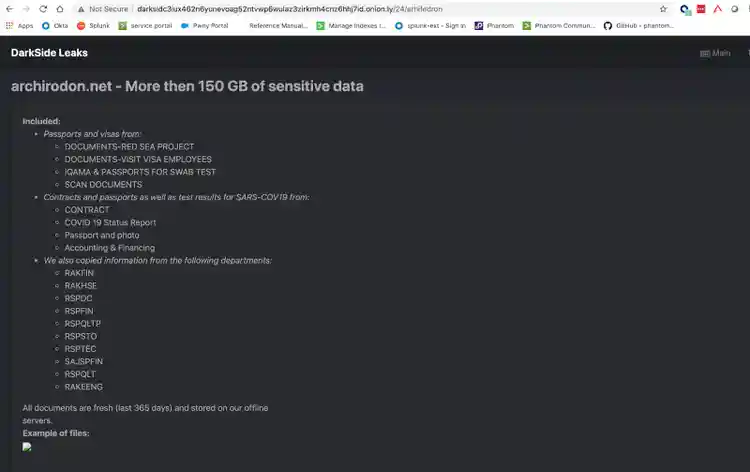Open the Apps grid shortcut
The image size is (750, 472).
click(x=20, y=25)
